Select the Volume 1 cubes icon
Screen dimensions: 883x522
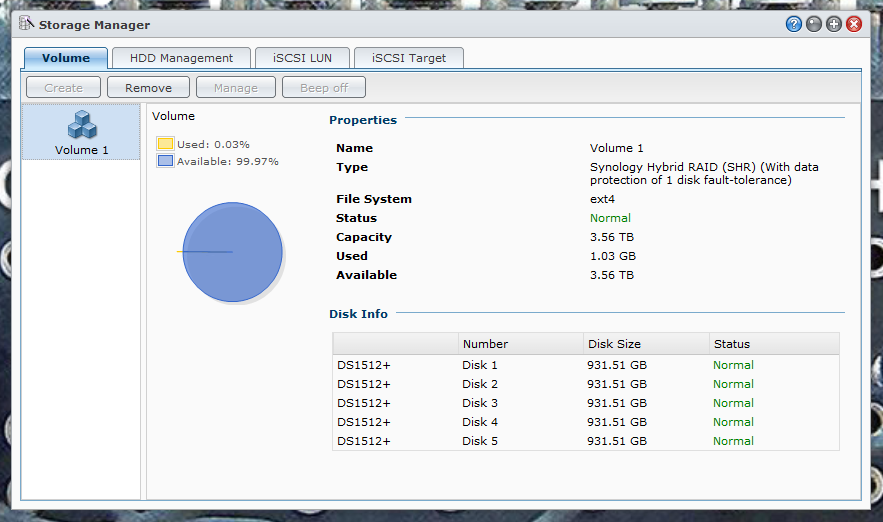tap(82, 124)
